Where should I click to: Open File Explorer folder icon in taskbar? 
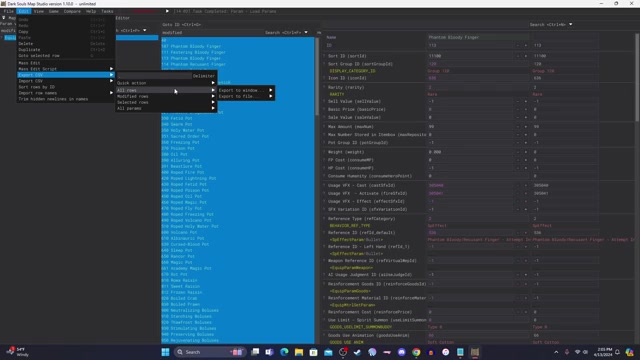(x=299, y=352)
